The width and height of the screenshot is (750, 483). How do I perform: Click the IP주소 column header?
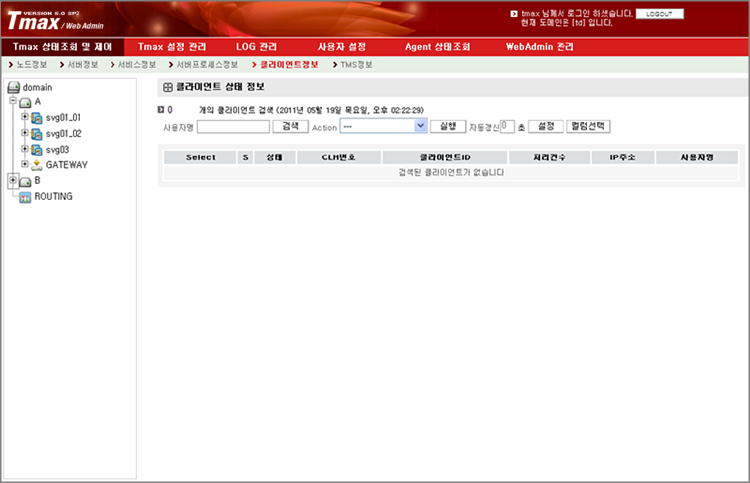tap(623, 157)
